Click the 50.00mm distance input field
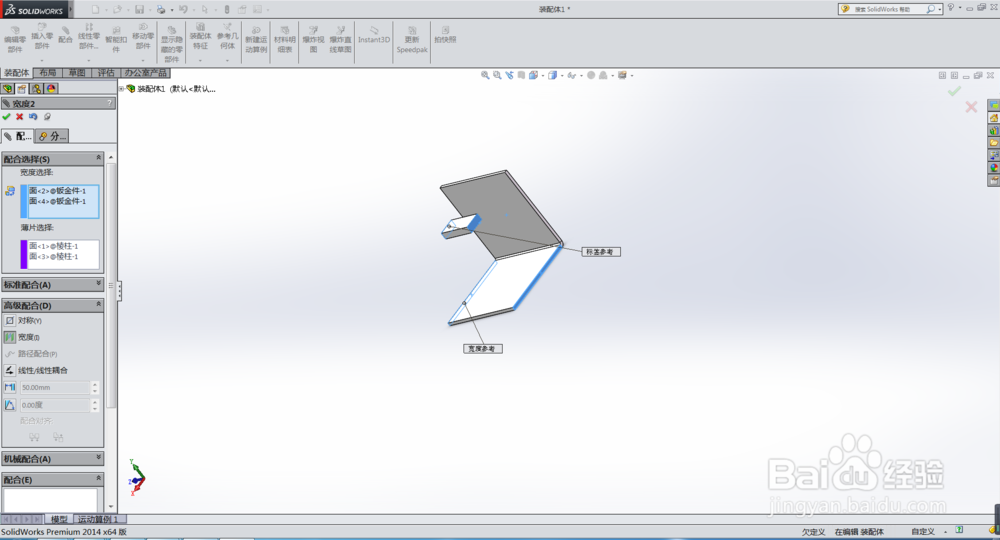Image resolution: width=1000 pixels, height=540 pixels. click(55, 388)
